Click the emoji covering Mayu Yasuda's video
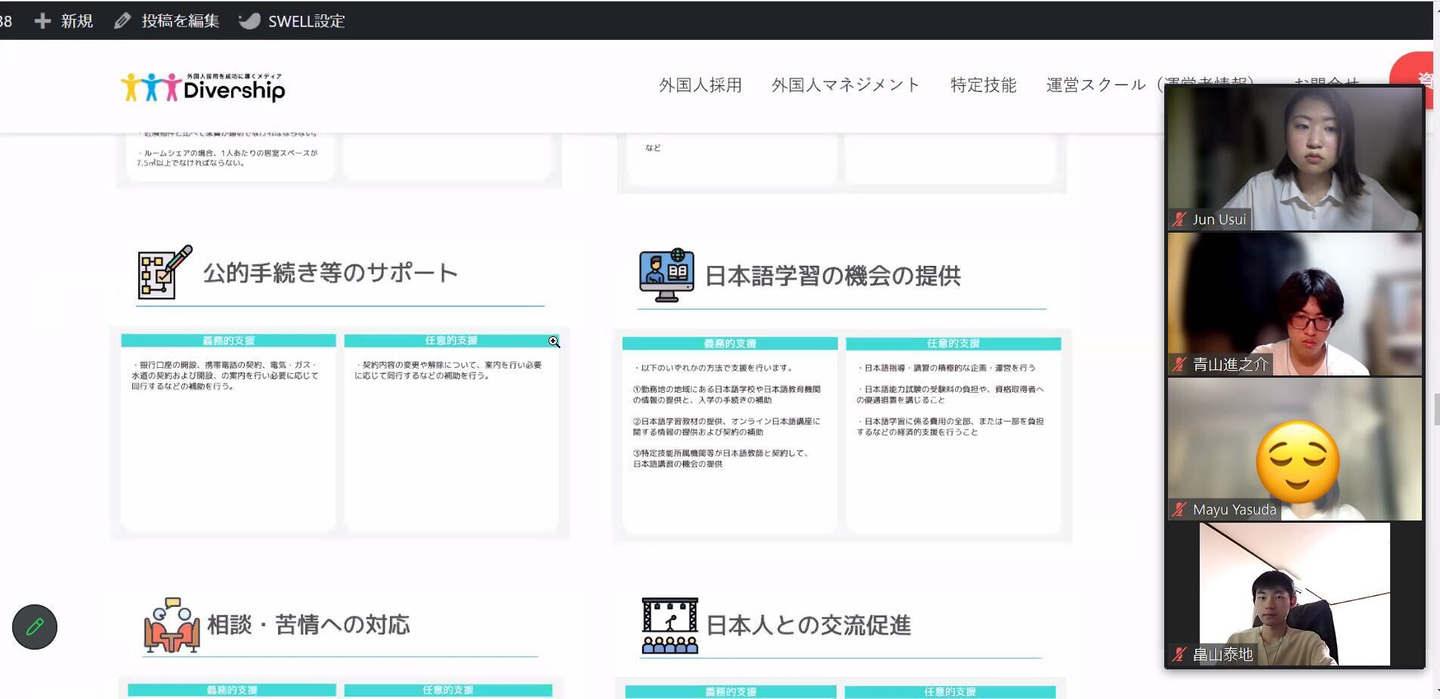This screenshot has width=1440, height=699. pos(1297,461)
